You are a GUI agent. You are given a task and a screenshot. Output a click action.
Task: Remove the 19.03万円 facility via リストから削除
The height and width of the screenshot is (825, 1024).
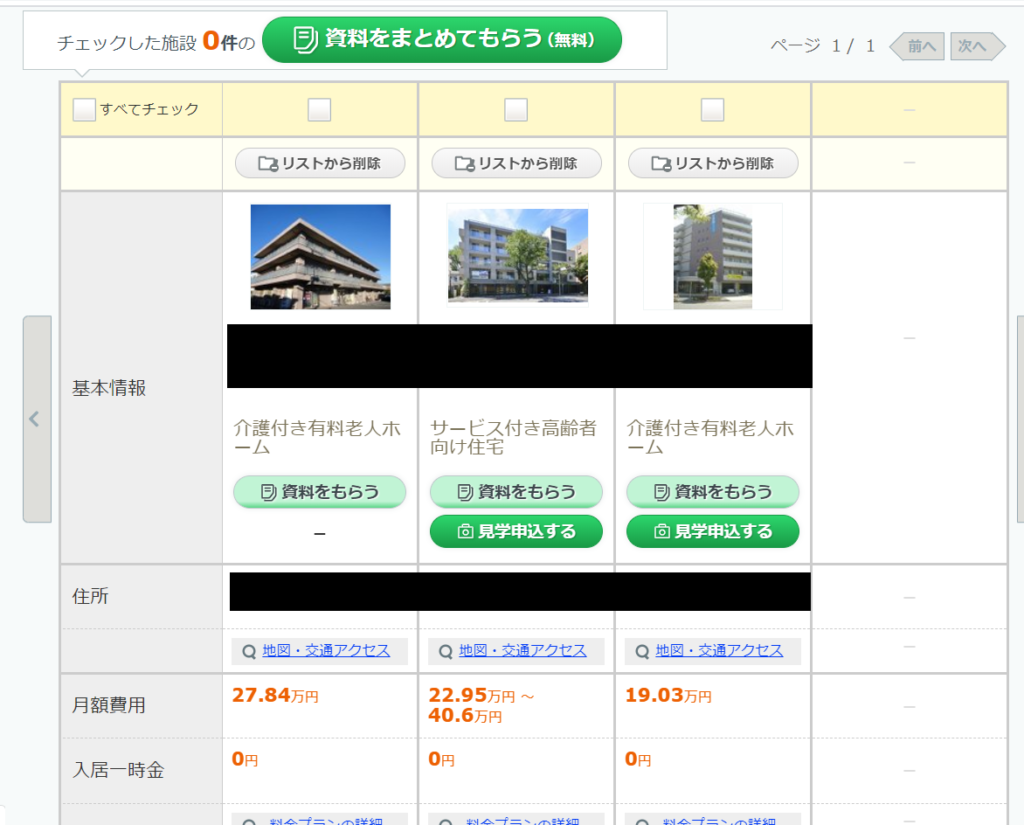[713, 163]
